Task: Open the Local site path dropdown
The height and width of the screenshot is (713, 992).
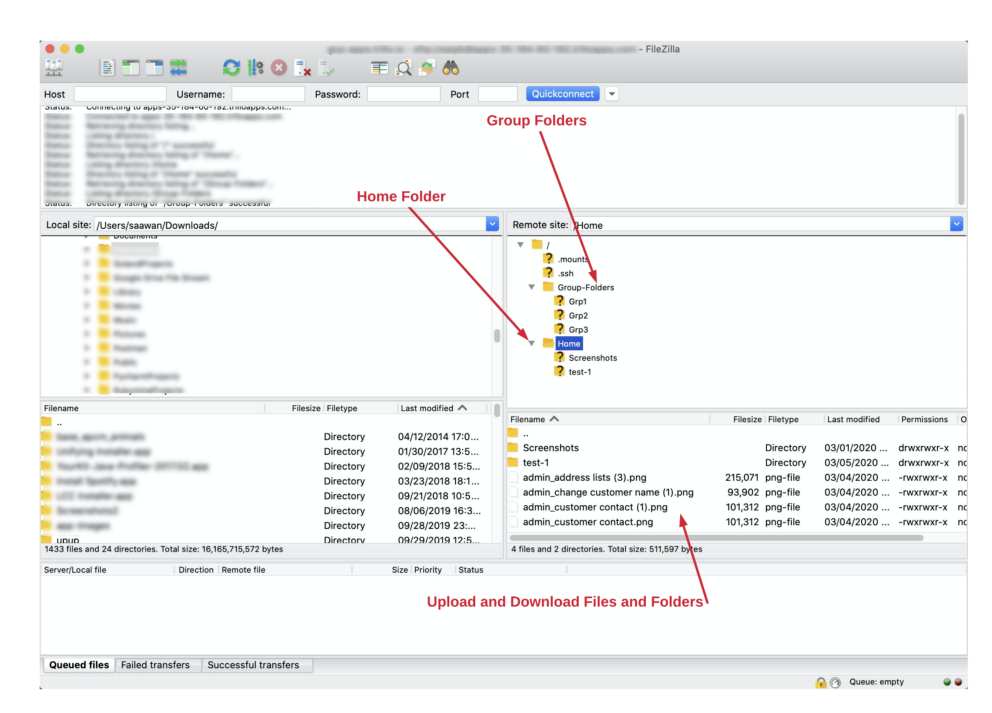Action: (492, 225)
